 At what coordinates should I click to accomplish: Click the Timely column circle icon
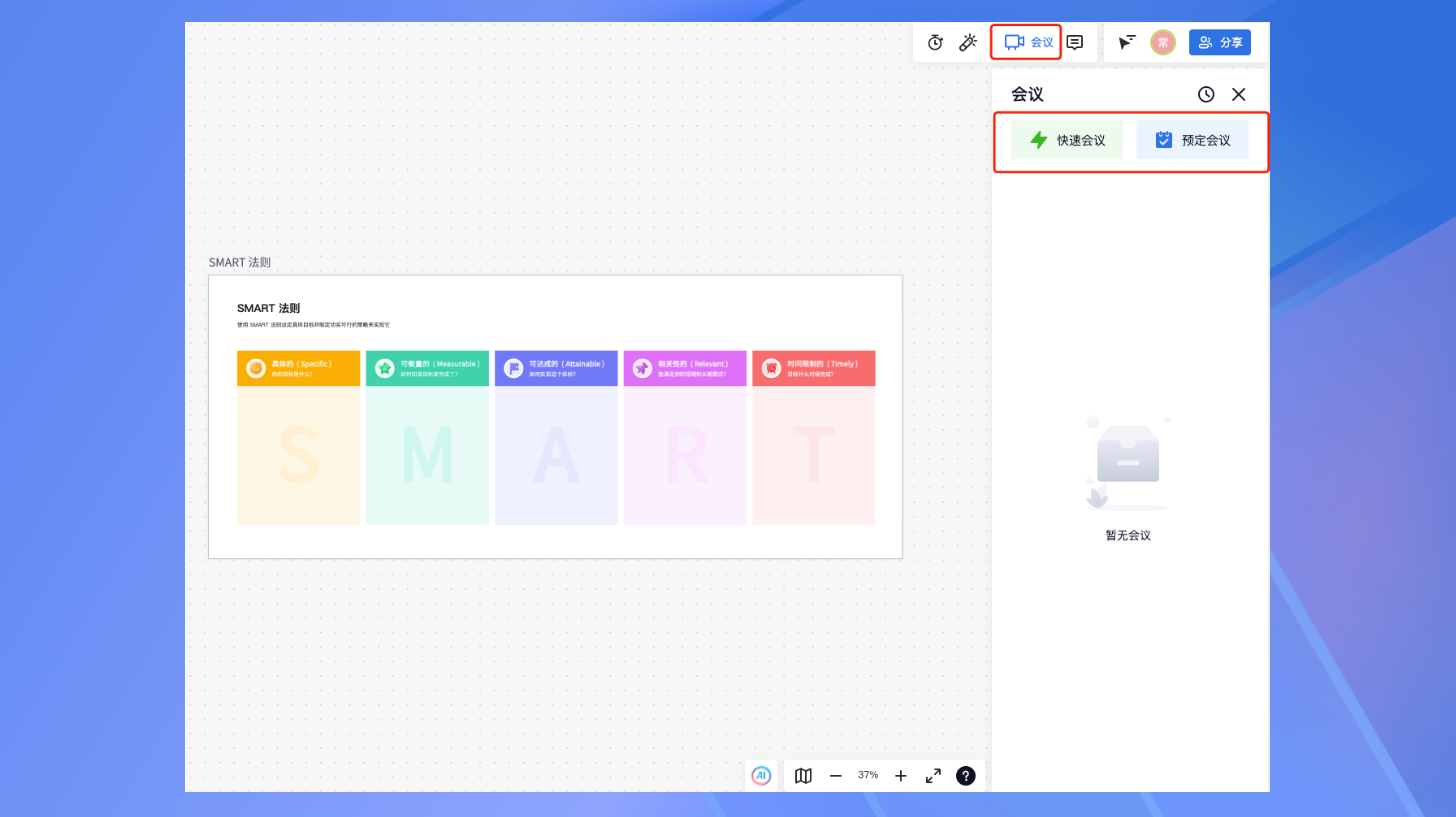pyautogui.click(x=771, y=368)
